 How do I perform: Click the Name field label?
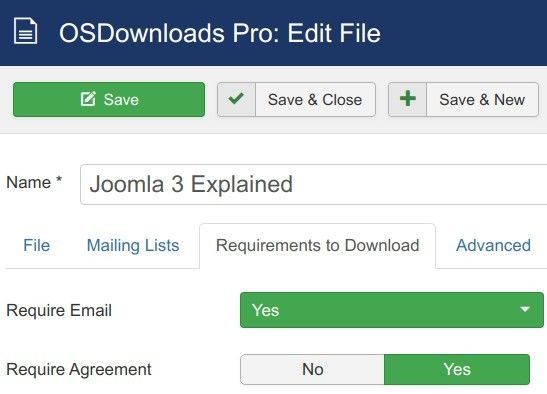coord(34,183)
